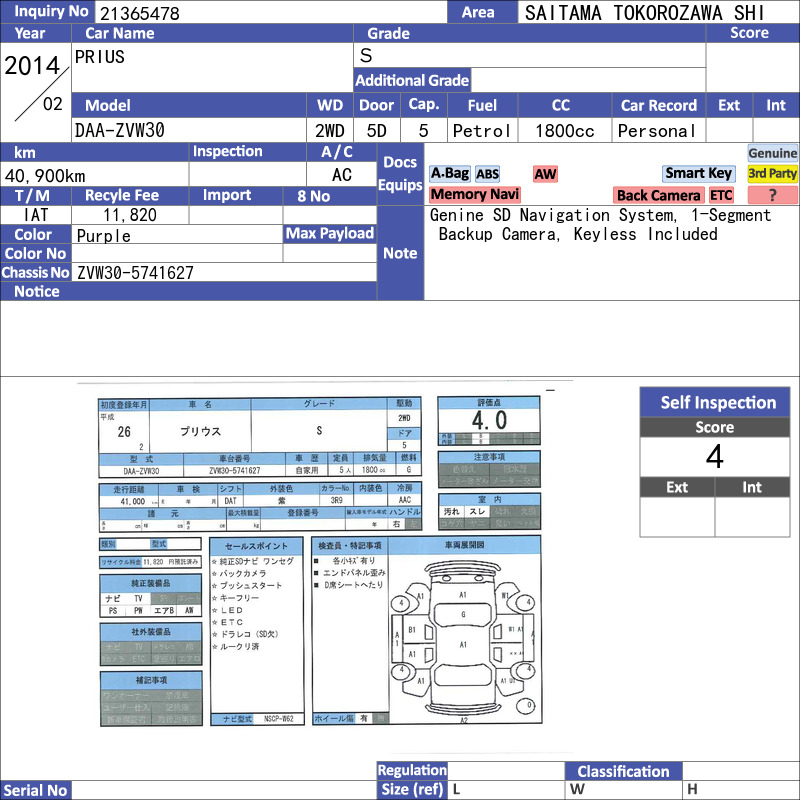This screenshot has width=800, height=800.
Task: Click the Import header
Action: pyautogui.click(x=236, y=195)
